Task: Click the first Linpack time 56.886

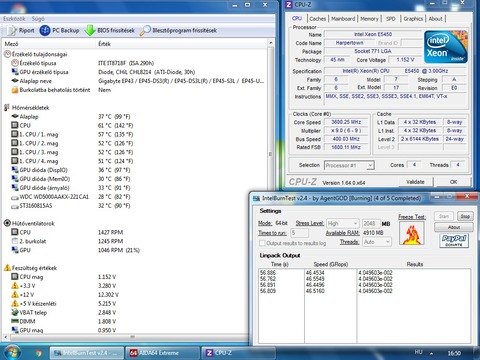Action: click(x=268, y=273)
